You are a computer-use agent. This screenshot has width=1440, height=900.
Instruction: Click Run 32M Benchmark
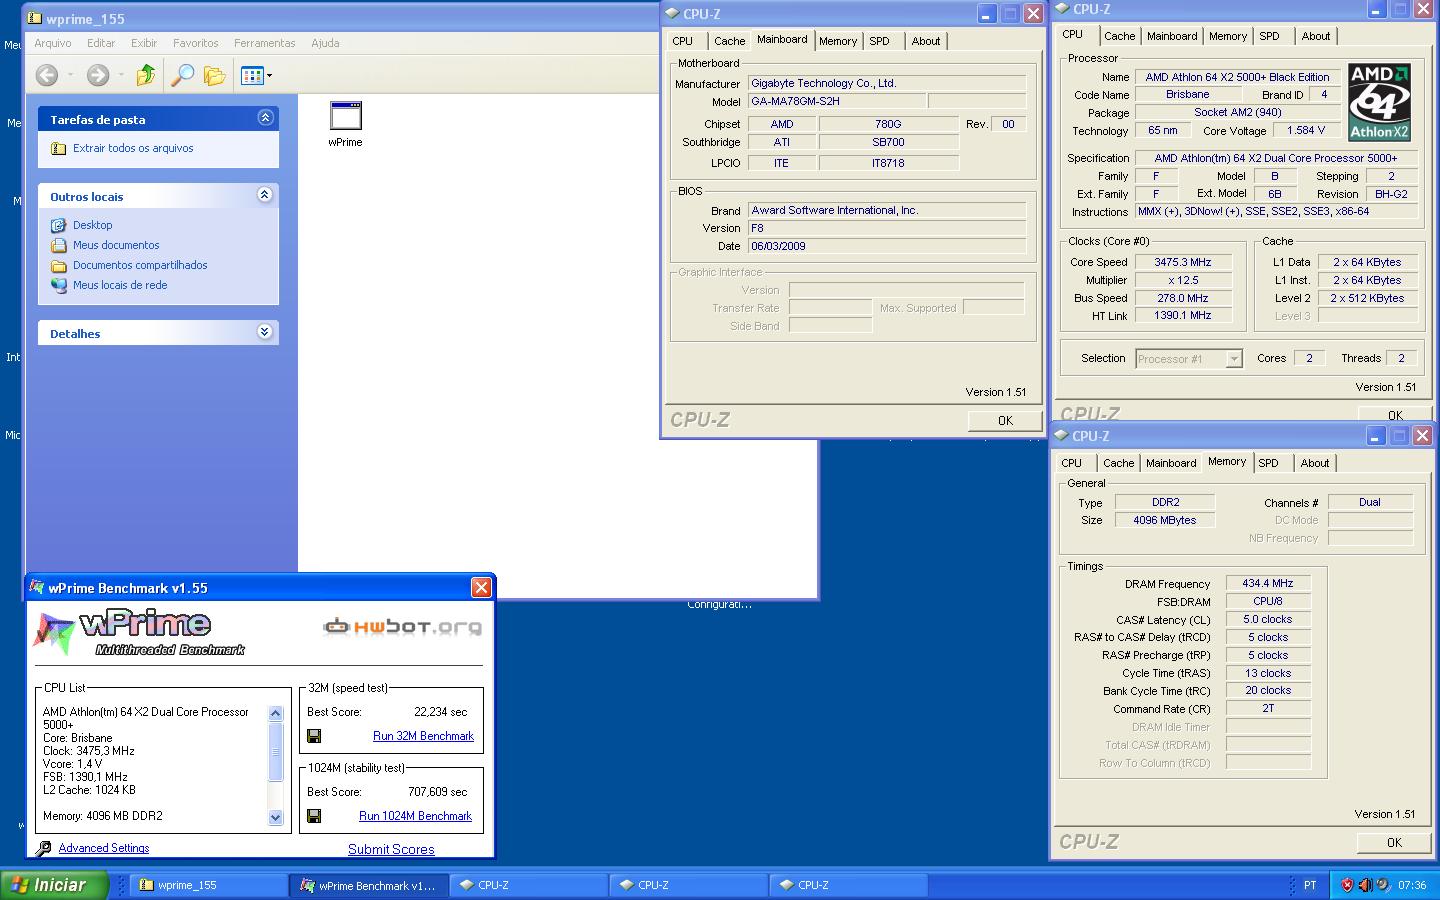pos(423,736)
